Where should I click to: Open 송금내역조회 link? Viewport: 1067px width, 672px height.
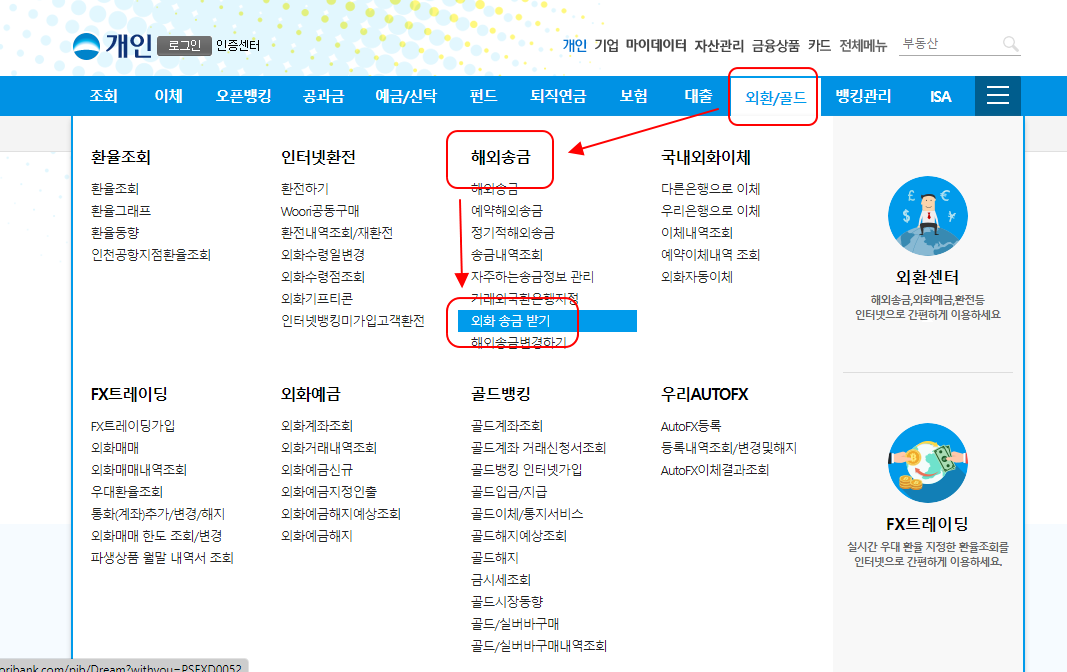click(507, 254)
